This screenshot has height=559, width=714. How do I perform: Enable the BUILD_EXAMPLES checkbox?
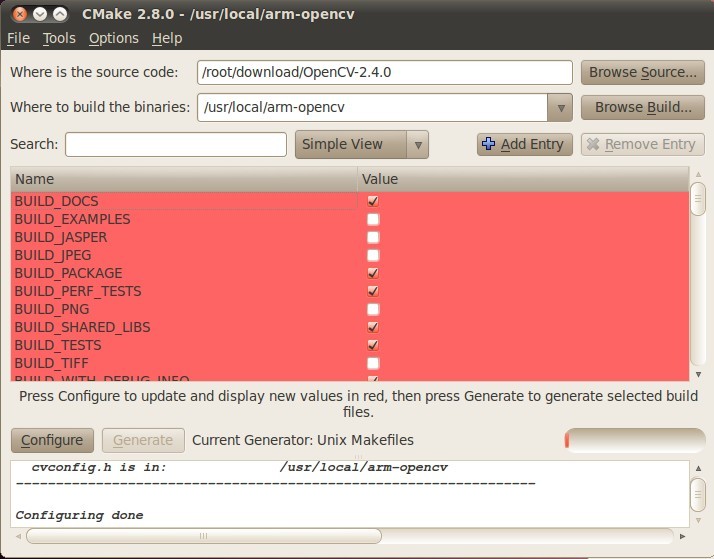pyautogui.click(x=373, y=219)
